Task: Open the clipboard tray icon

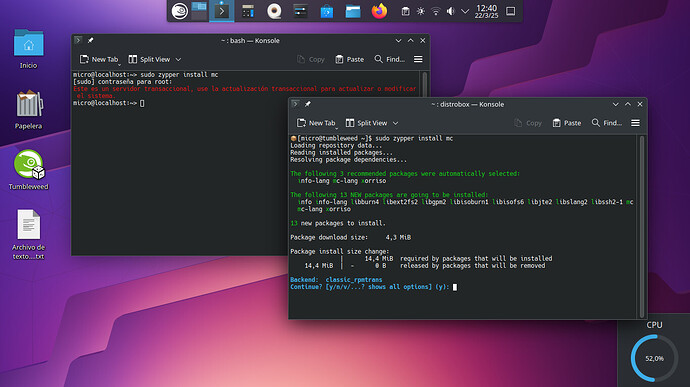Action: tap(405, 11)
